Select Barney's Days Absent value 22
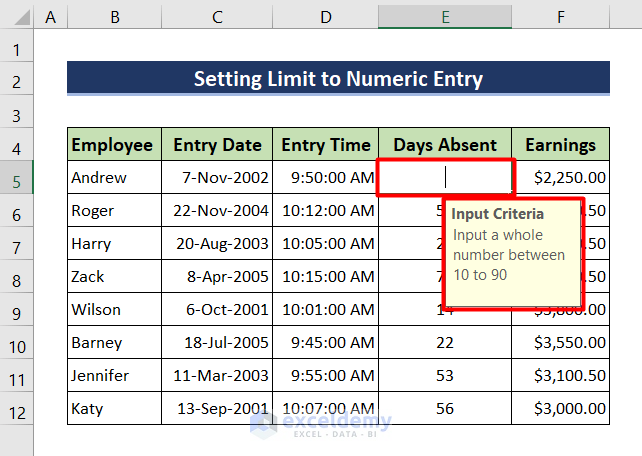 (x=445, y=343)
